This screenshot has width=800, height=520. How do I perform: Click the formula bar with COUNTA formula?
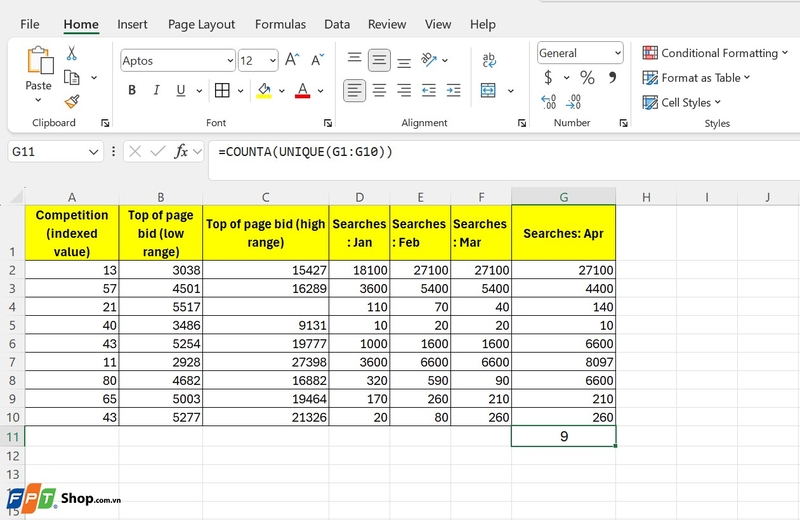[x=504, y=161]
